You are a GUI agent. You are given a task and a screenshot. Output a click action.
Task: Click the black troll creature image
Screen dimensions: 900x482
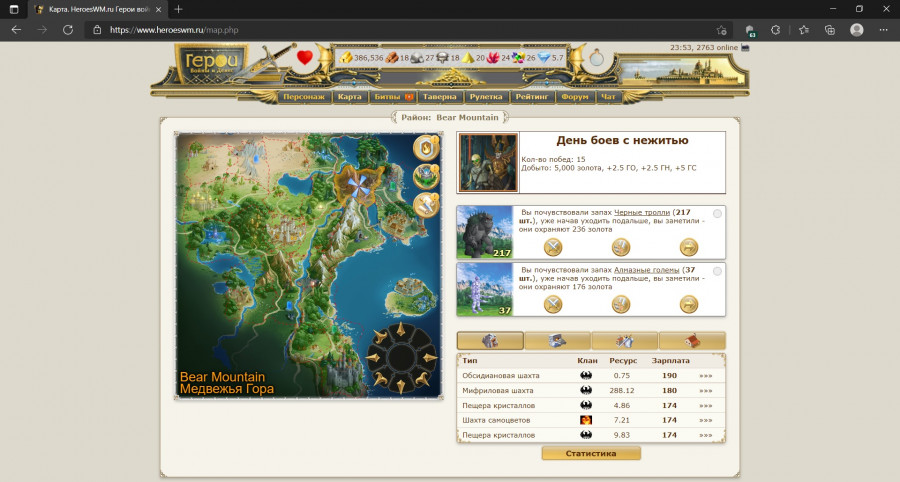click(484, 232)
